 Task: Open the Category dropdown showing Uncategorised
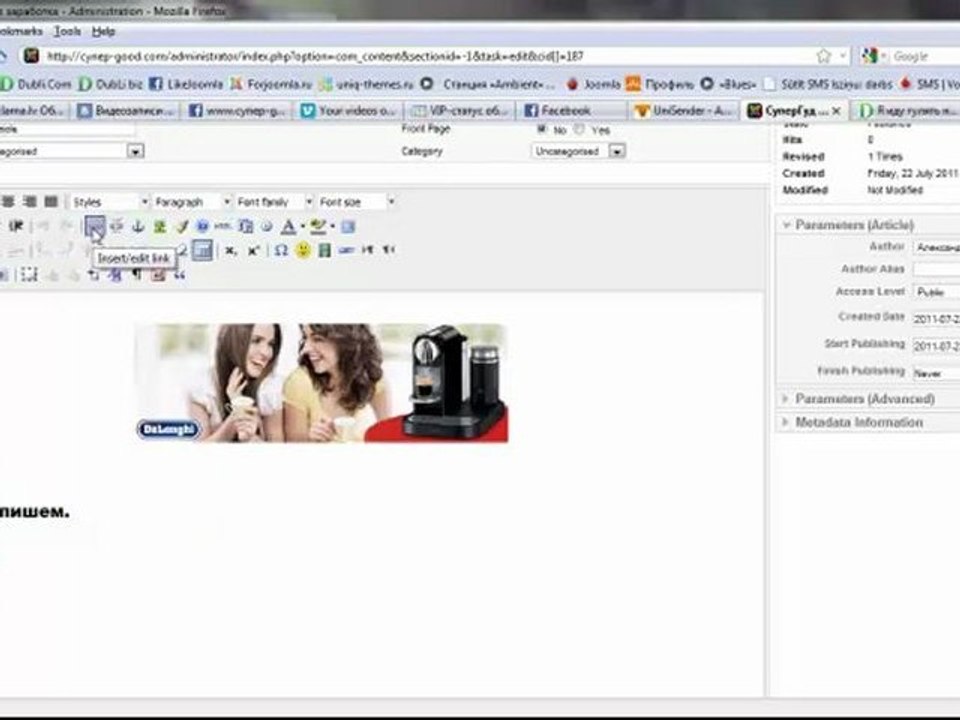[x=578, y=151]
